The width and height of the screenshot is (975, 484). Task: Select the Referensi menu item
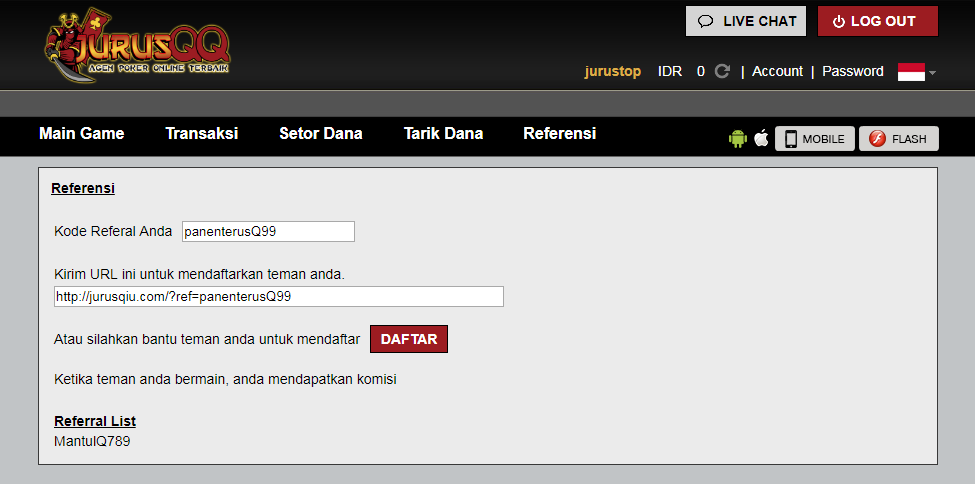point(559,134)
